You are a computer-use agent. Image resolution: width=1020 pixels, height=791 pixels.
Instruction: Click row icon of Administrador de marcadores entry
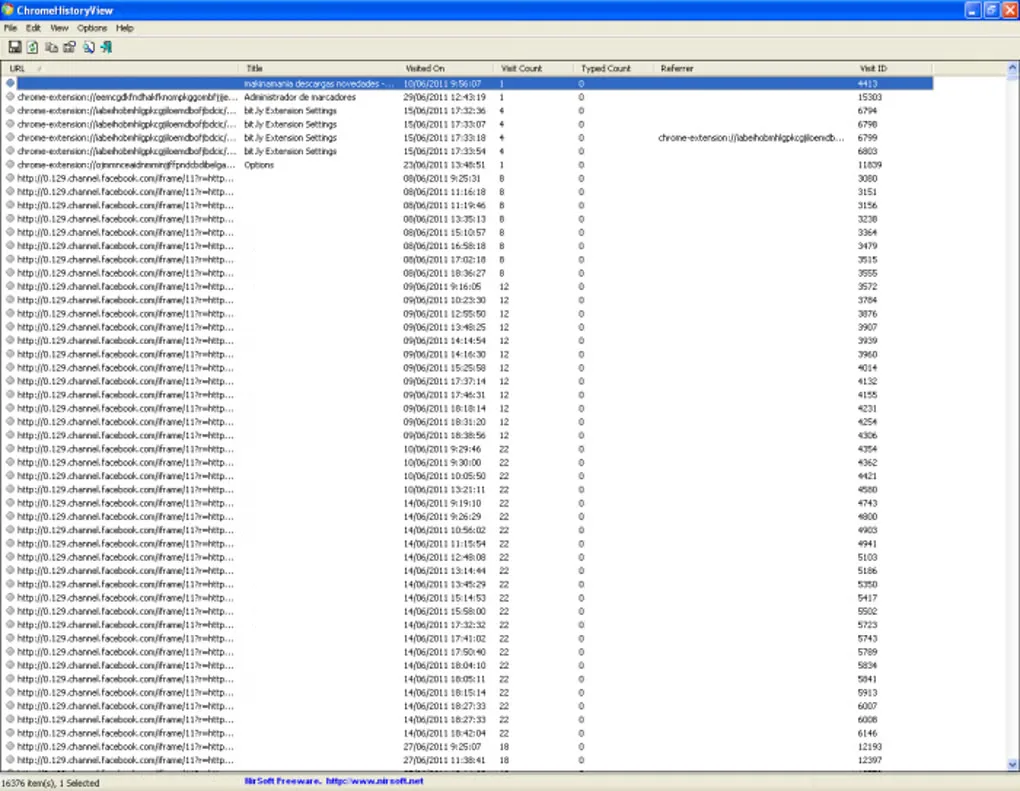pos(10,96)
